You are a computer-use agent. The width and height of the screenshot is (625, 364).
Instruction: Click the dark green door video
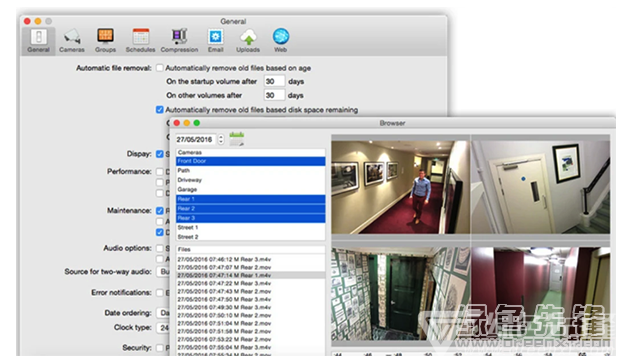coord(401,294)
